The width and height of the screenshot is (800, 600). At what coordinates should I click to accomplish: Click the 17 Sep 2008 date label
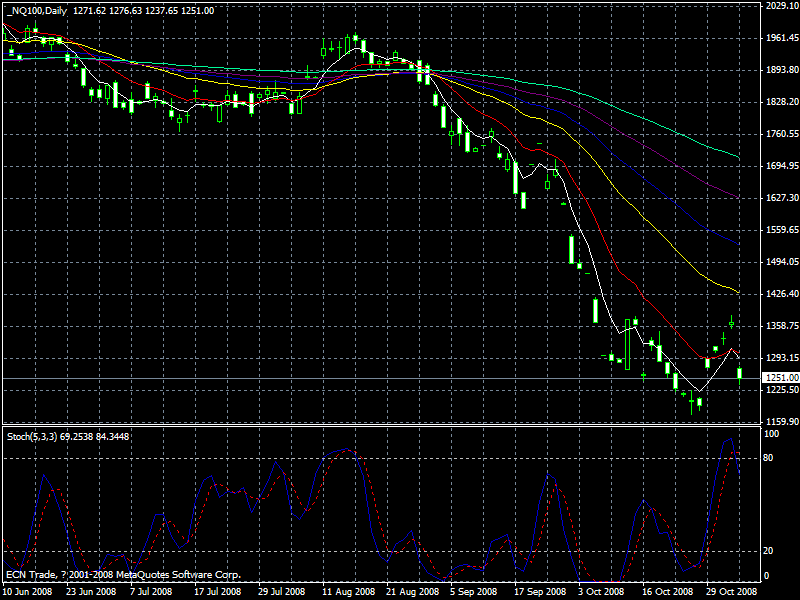540,592
